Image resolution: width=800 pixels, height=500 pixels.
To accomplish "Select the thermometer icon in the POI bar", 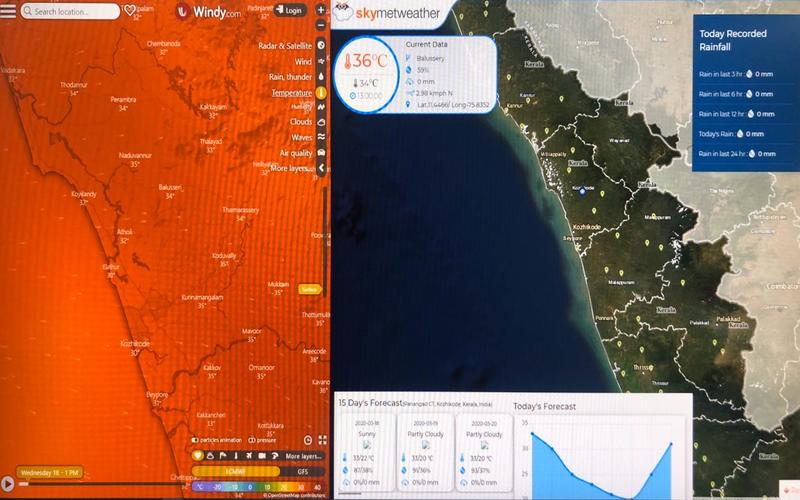I will [x=236, y=456].
